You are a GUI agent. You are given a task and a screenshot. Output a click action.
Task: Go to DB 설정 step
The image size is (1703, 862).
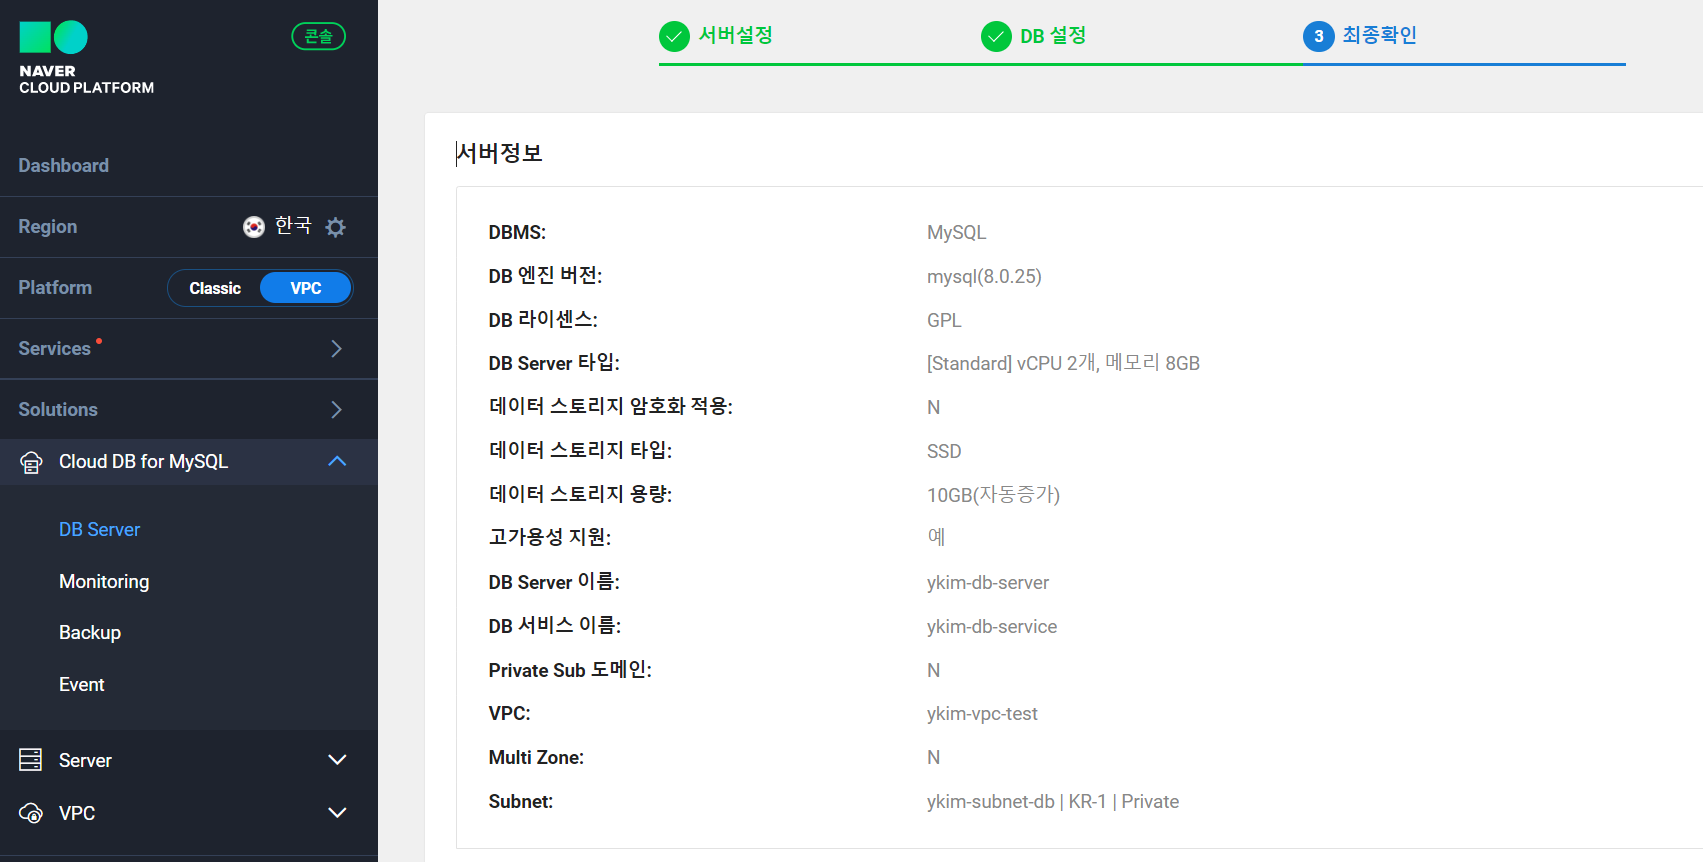(1053, 36)
